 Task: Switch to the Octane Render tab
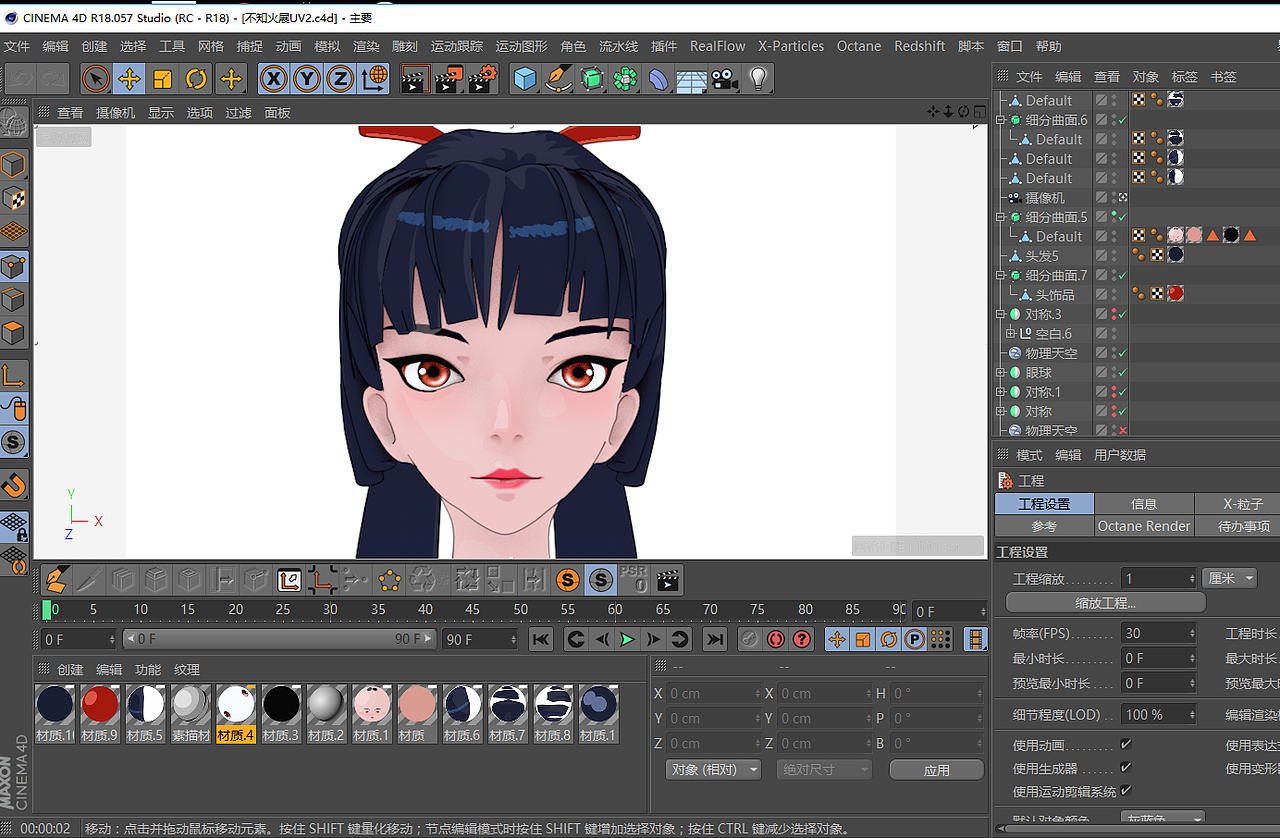pos(1144,526)
